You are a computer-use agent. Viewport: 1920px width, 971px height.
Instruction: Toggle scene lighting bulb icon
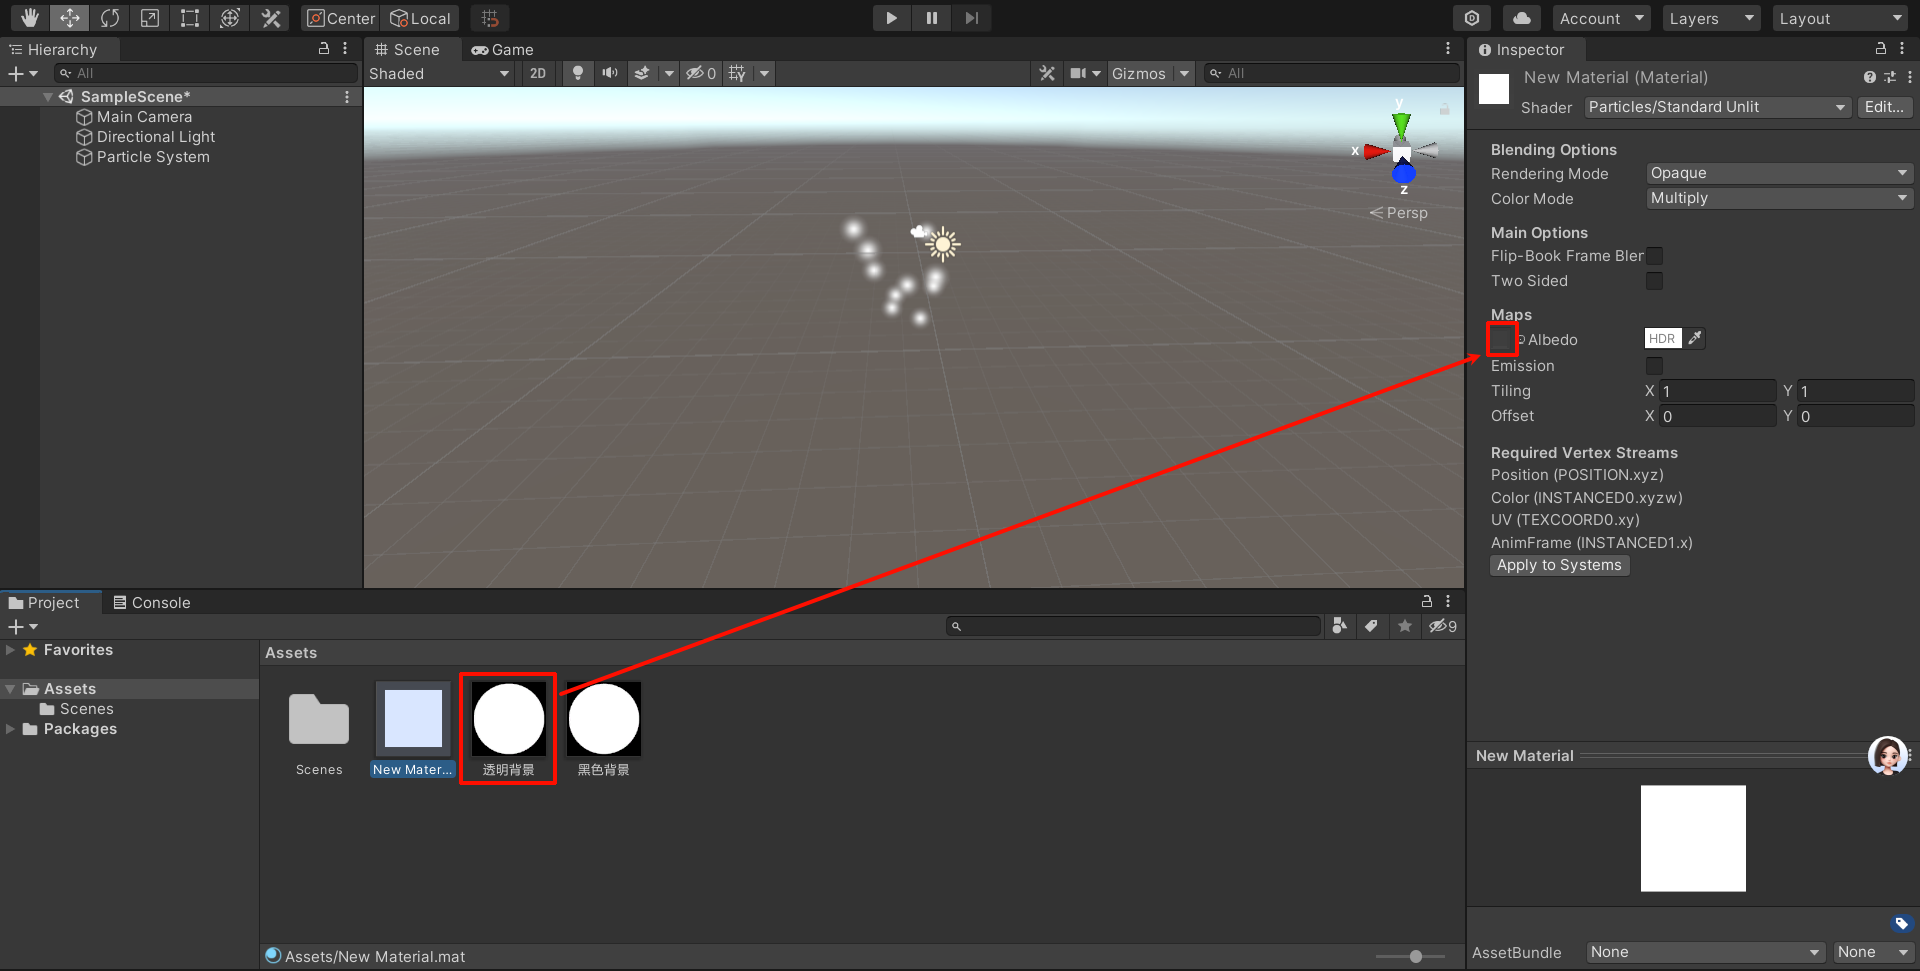click(577, 73)
